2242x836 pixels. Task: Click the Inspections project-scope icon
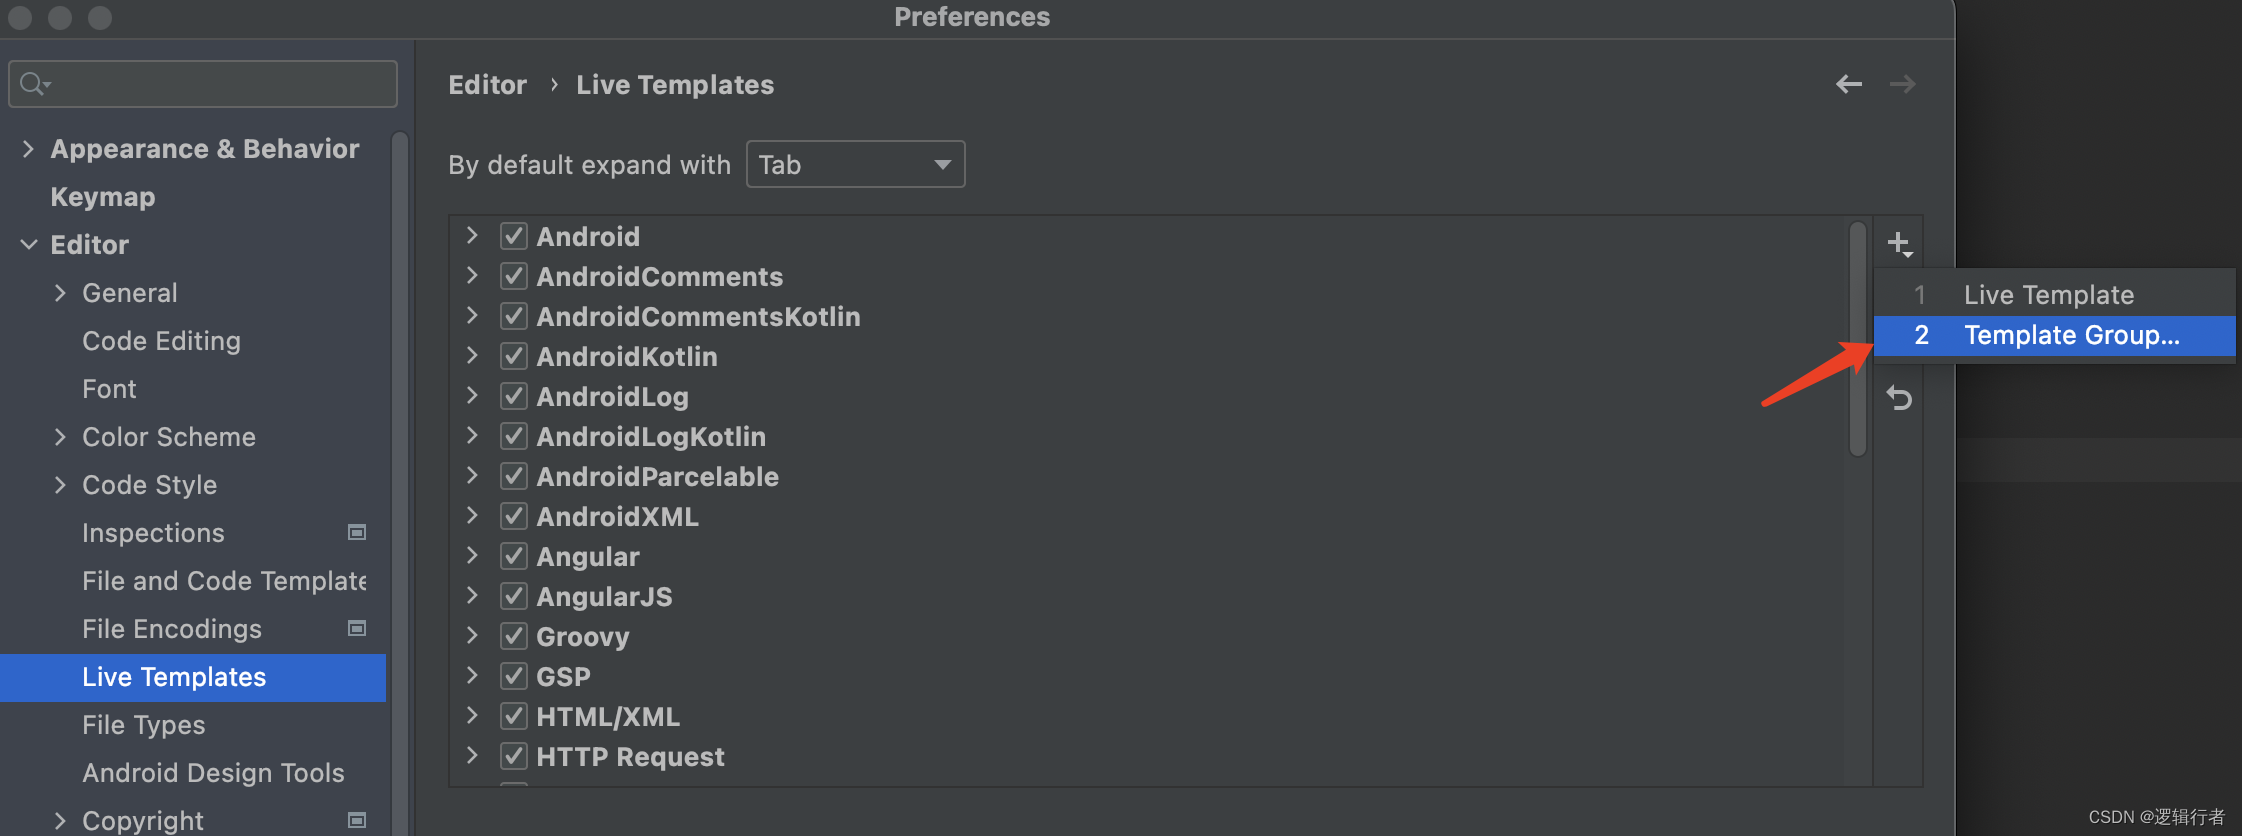(357, 532)
